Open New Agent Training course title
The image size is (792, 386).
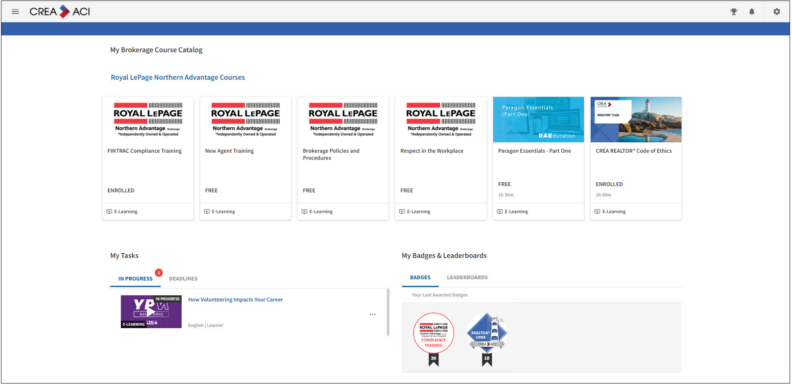pyautogui.click(x=229, y=151)
